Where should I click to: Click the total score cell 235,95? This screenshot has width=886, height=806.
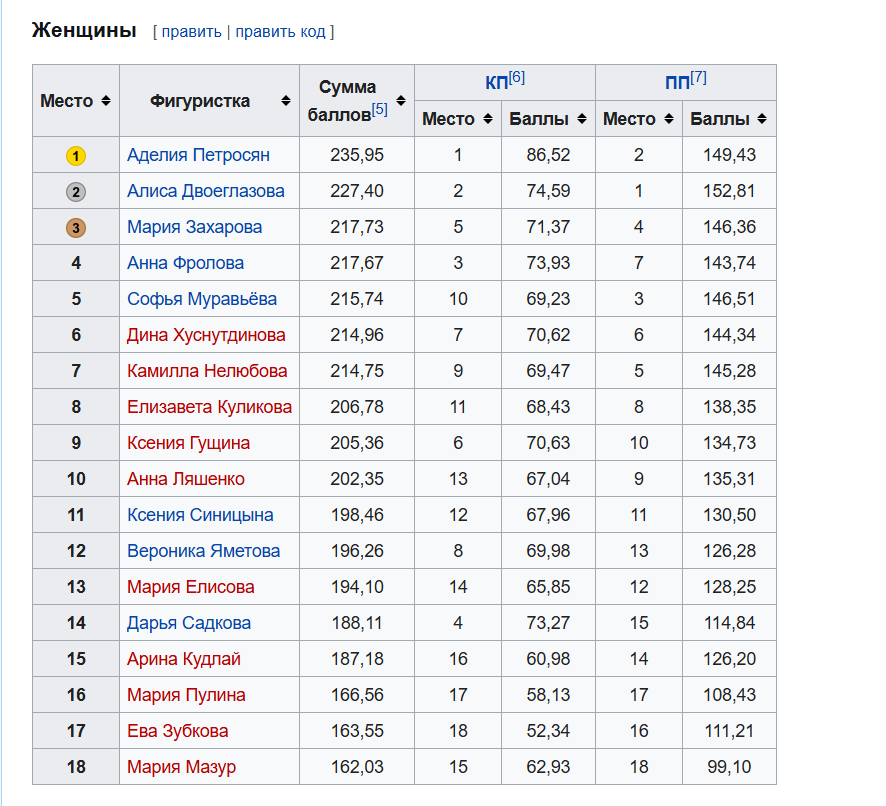pyautogui.click(x=357, y=155)
